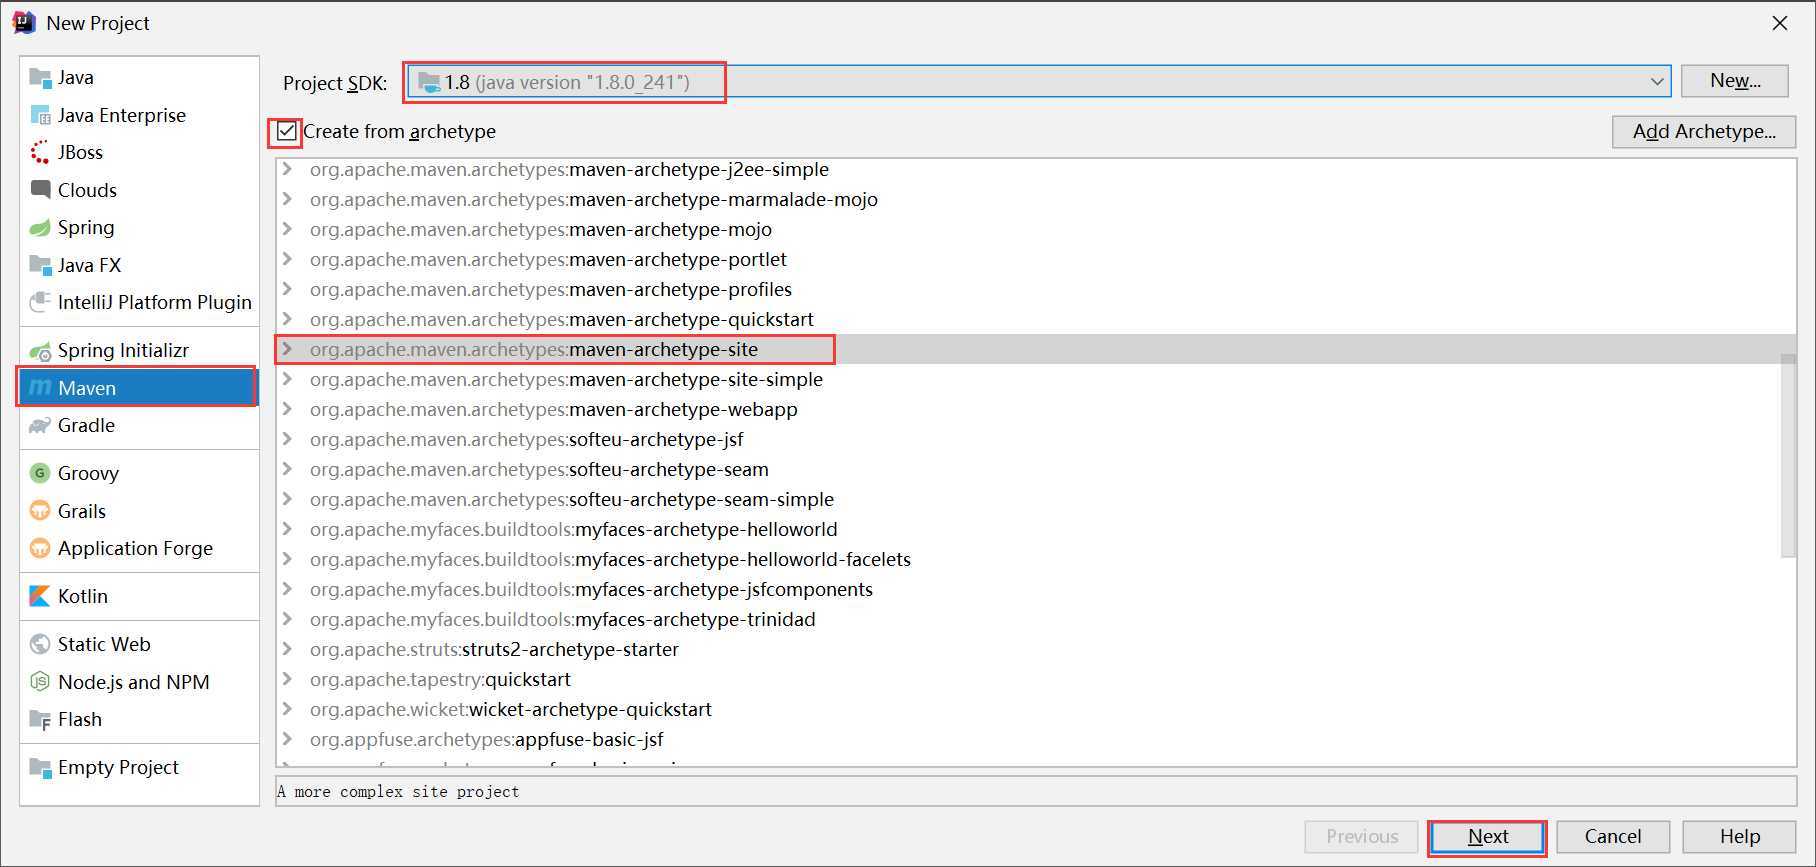The height and width of the screenshot is (867, 1816).
Task: Expand struts2-archetype-starter node
Action: (x=288, y=649)
